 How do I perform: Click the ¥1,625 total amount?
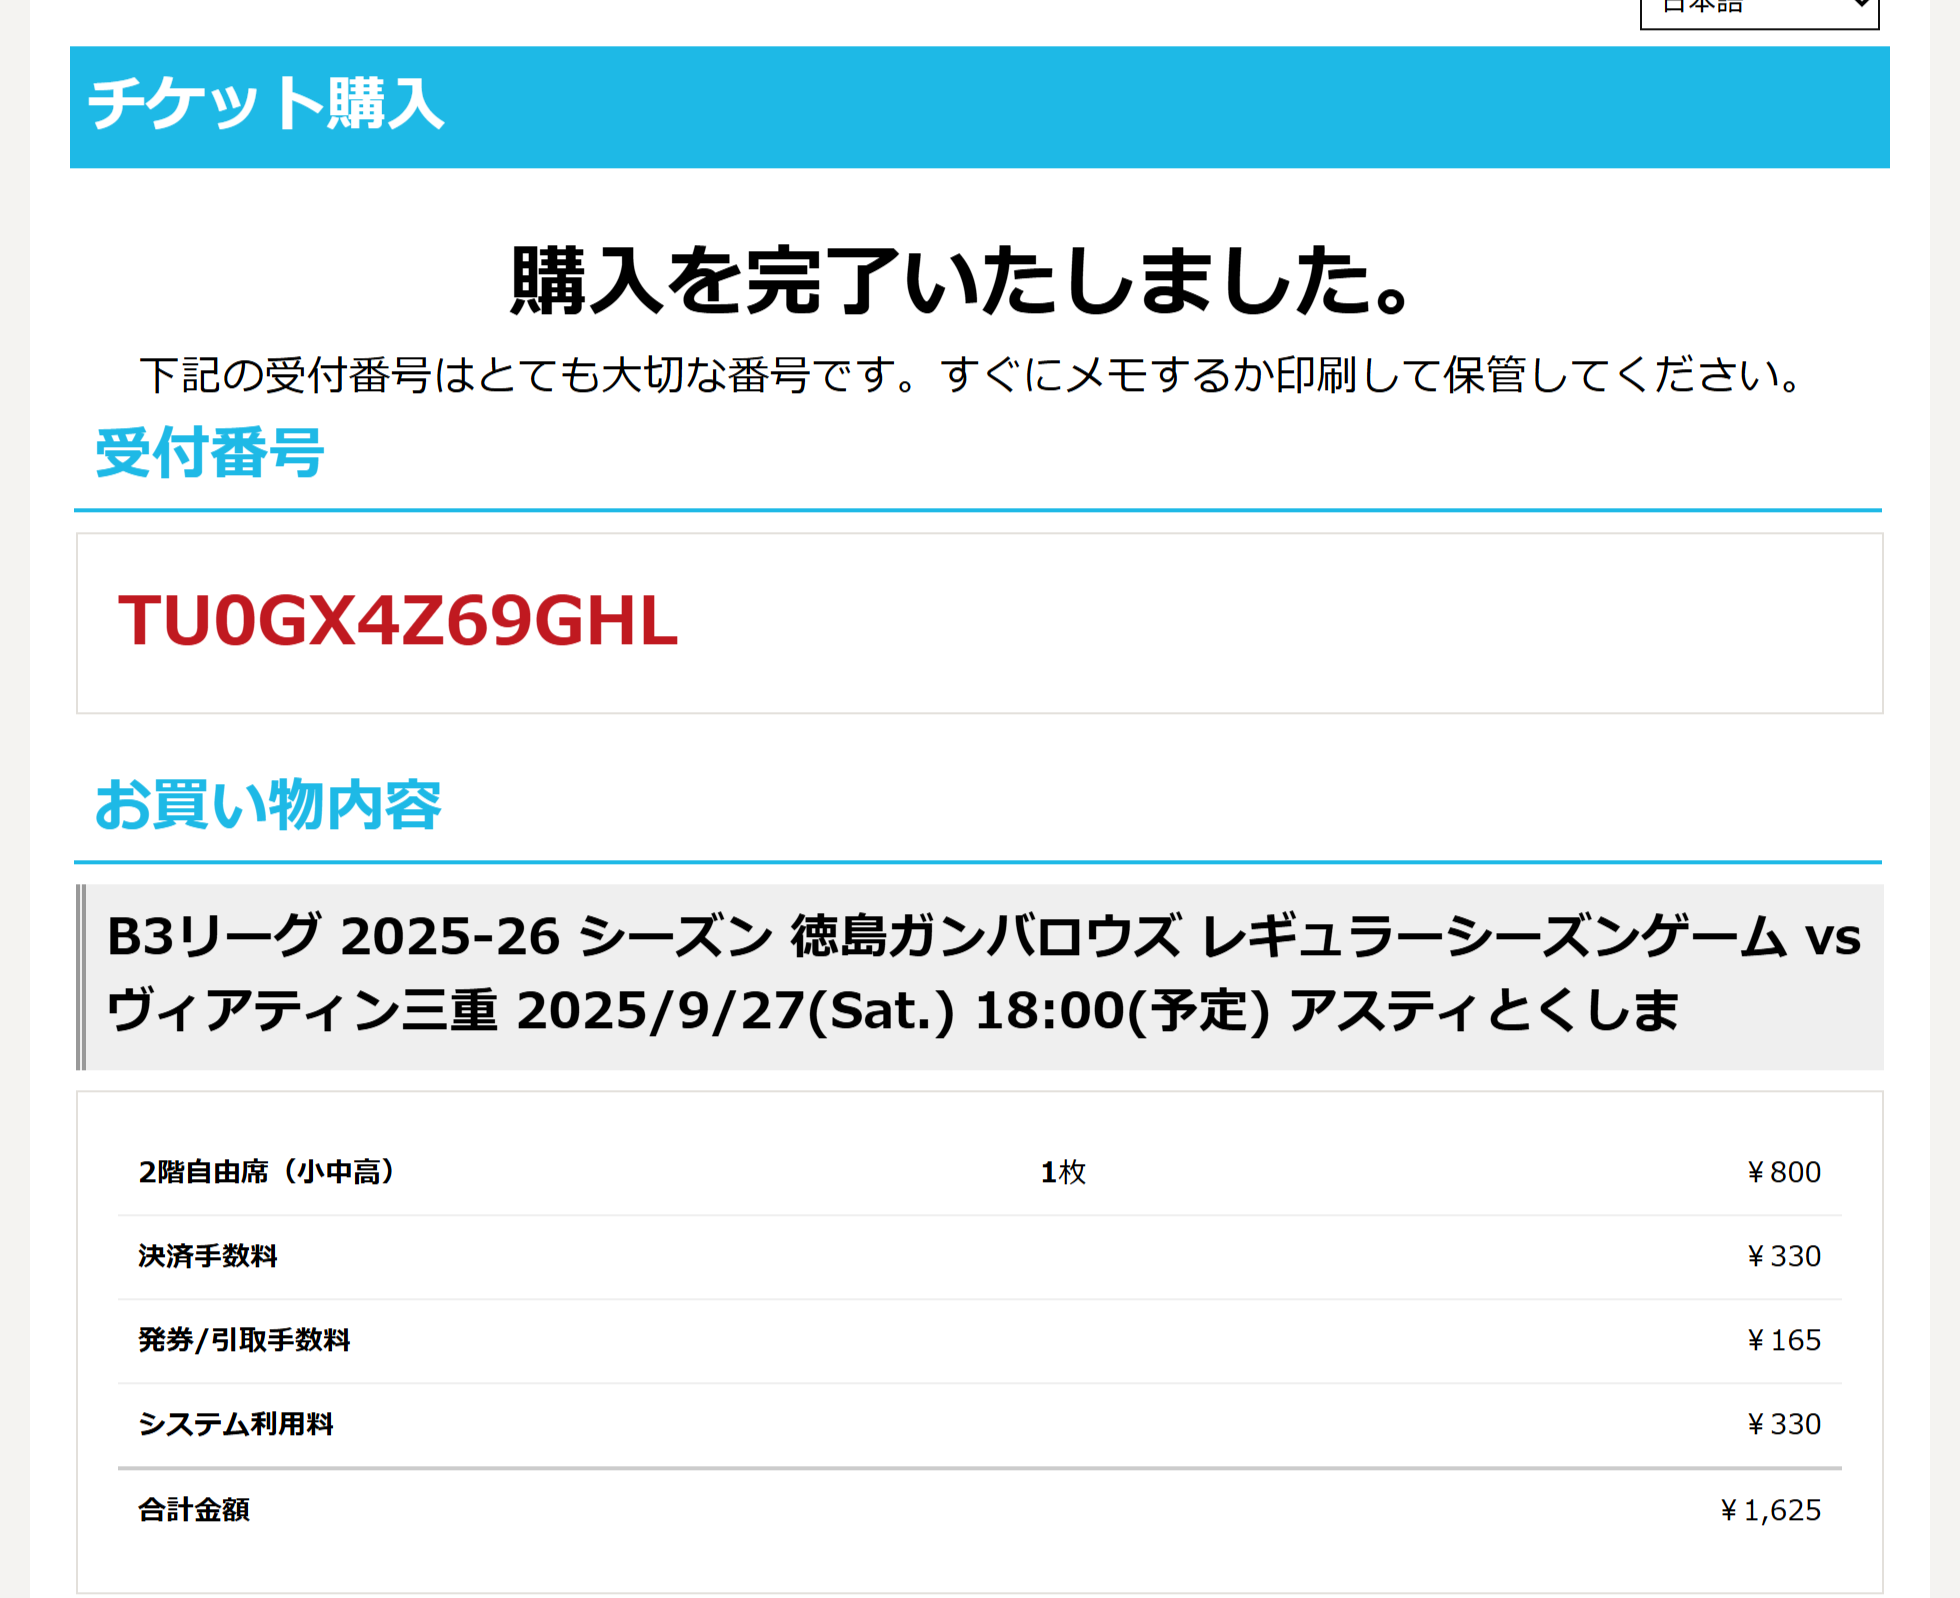click(1770, 1509)
